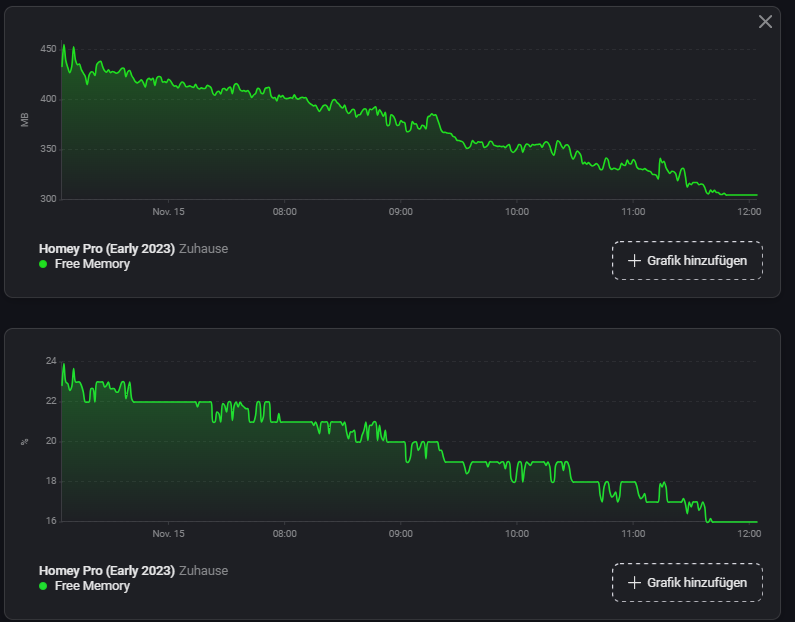Click the 12:00 time label in the percent chart
Image resolution: width=795 pixels, height=622 pixels.
[749, 534]
